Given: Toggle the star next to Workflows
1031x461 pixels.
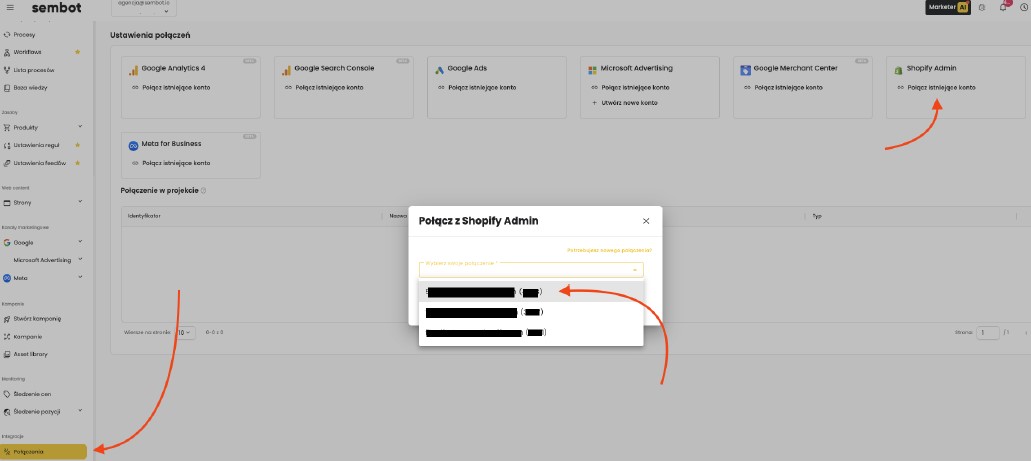Looking at the screenshot, I should pos(78,52).
